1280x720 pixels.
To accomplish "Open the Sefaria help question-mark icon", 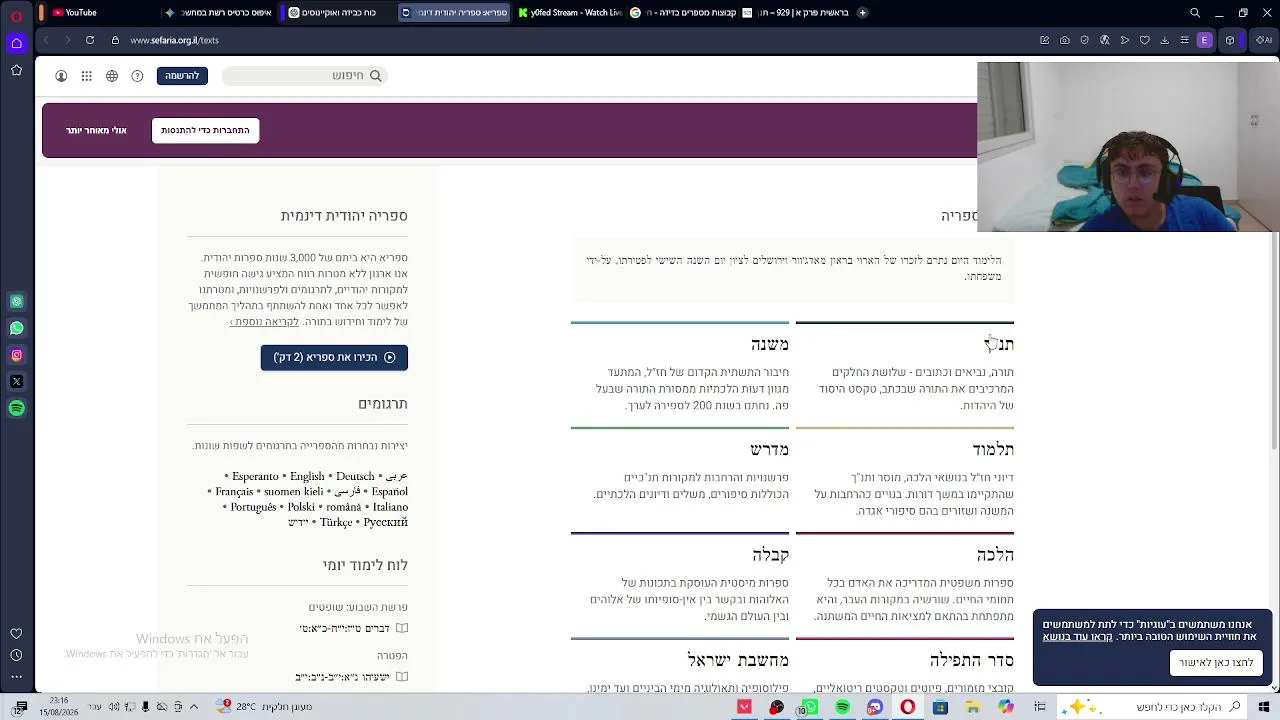I will click(x=137, y=76).
